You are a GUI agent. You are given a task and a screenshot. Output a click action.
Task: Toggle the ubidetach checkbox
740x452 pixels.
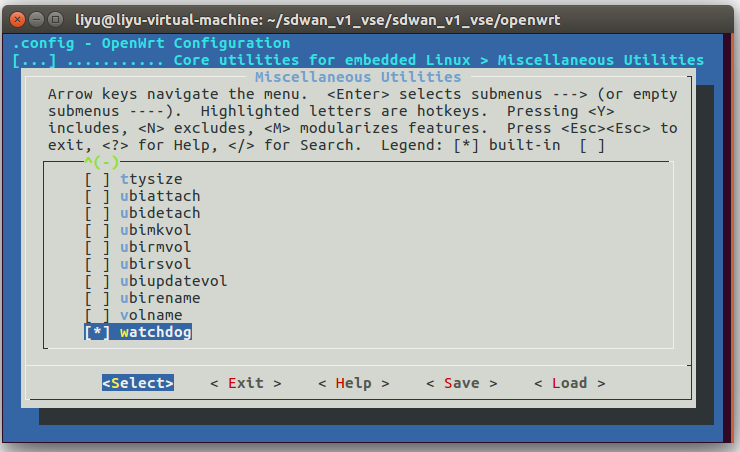(97, 213)
